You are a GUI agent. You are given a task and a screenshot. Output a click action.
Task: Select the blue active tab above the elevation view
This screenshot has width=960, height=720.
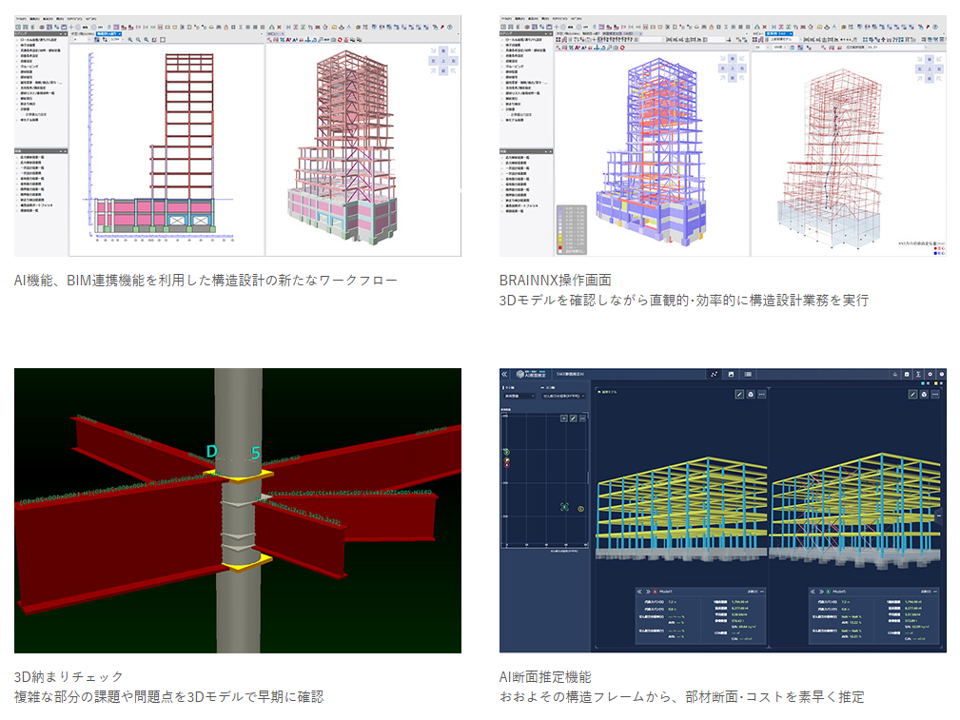[x=106, y=32]
